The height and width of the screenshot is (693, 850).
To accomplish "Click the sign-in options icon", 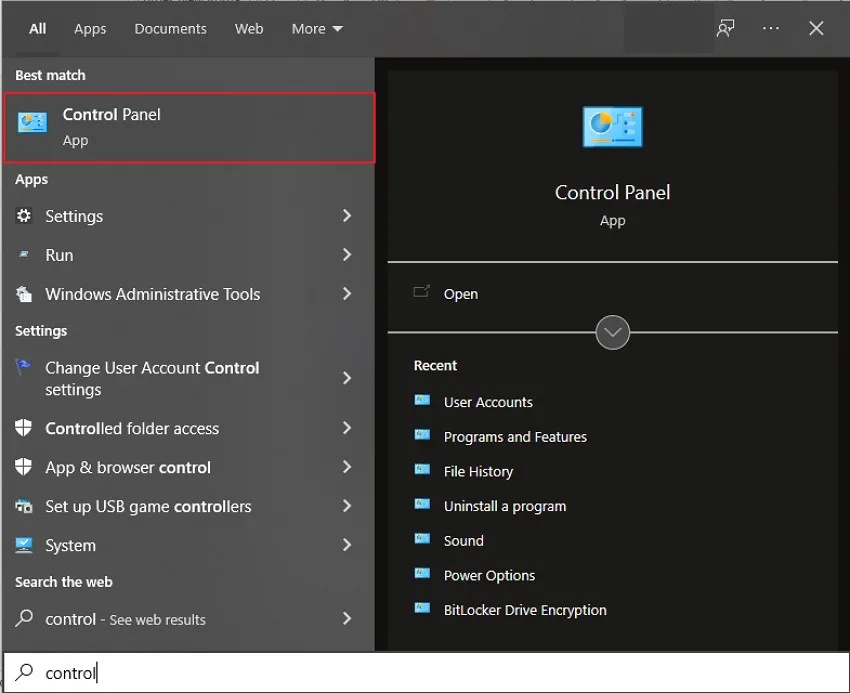I will coord(724,28).
